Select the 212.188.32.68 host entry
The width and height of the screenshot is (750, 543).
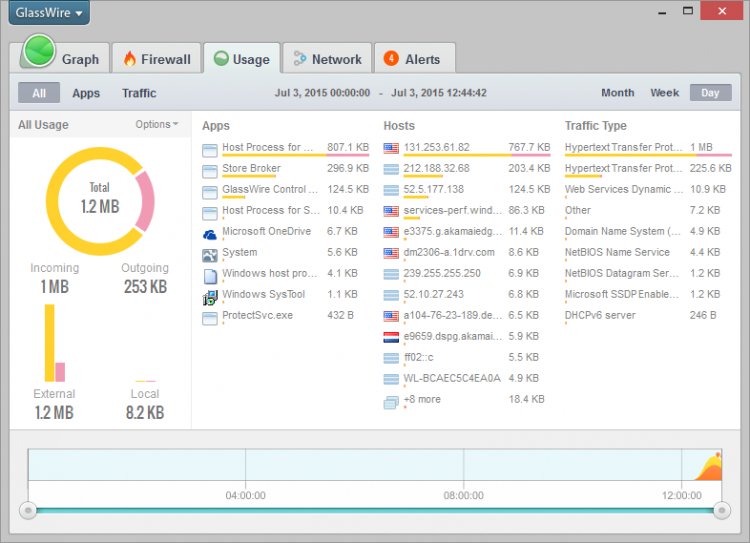tap(467, 169)
